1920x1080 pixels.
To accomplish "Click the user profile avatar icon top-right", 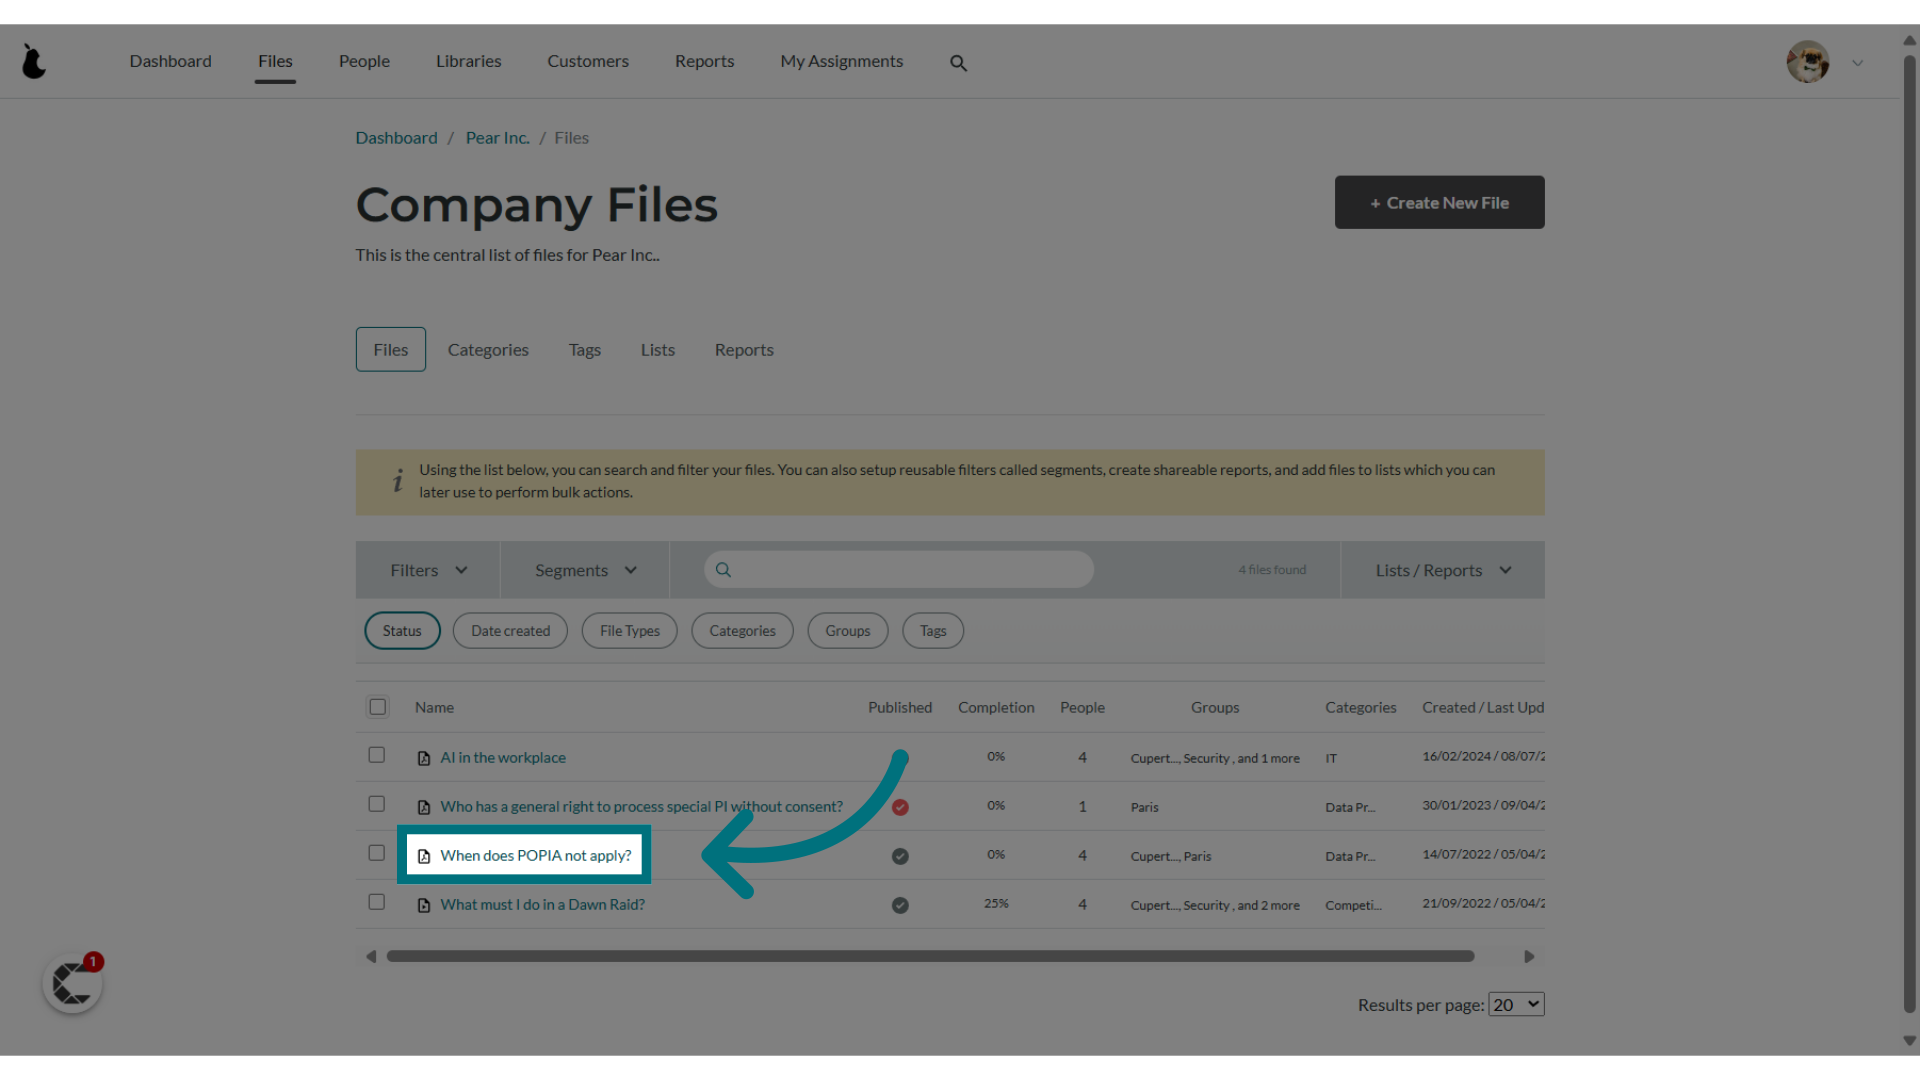I will pos(1808,61).
